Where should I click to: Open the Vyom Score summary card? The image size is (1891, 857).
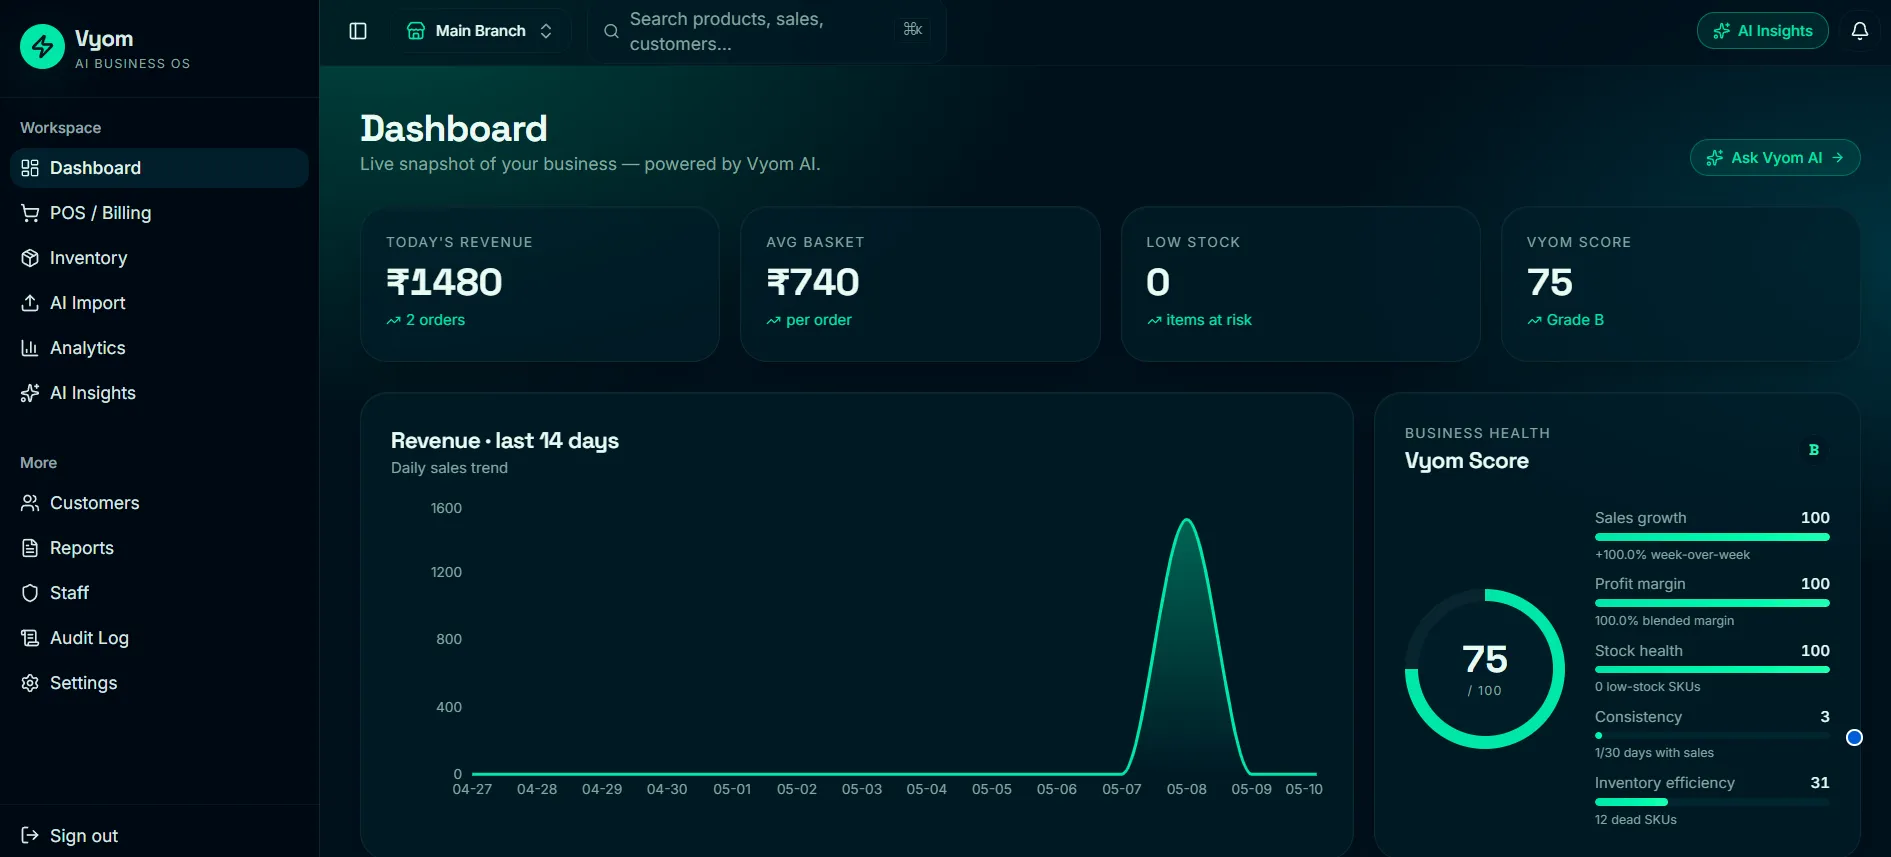tap(1681, 284)
